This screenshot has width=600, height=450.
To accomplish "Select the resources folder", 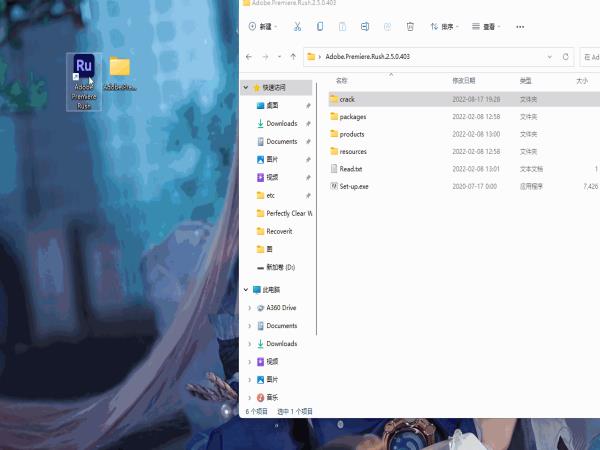I will click(464, 152).
